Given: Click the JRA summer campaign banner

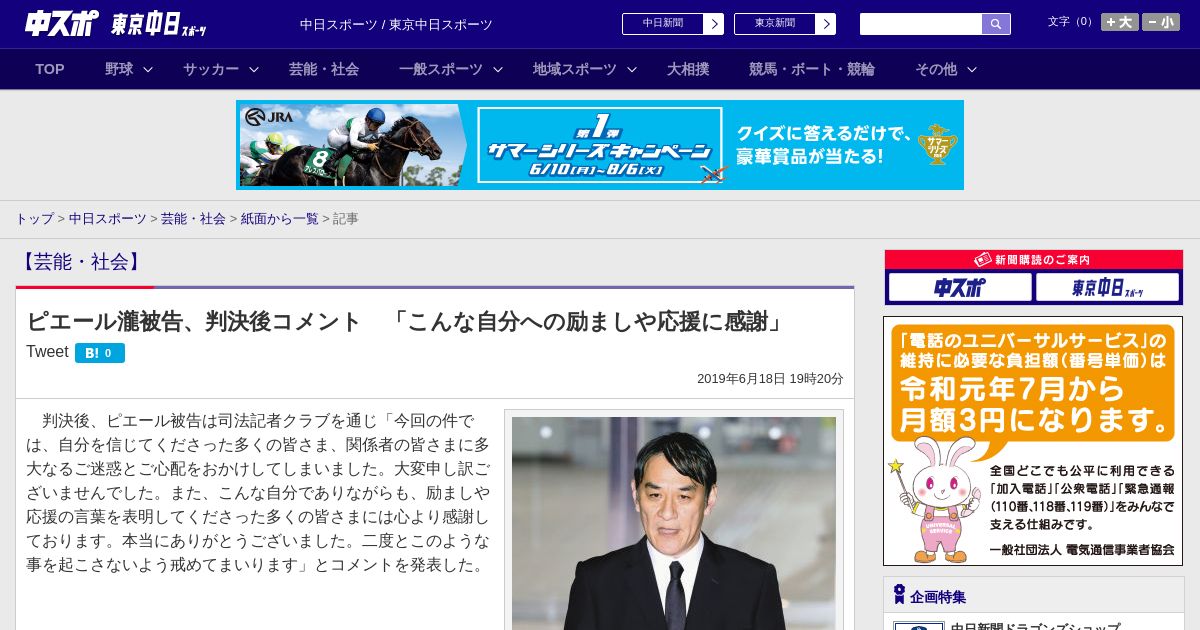Looking at the screenshot, I should point(600,145).
